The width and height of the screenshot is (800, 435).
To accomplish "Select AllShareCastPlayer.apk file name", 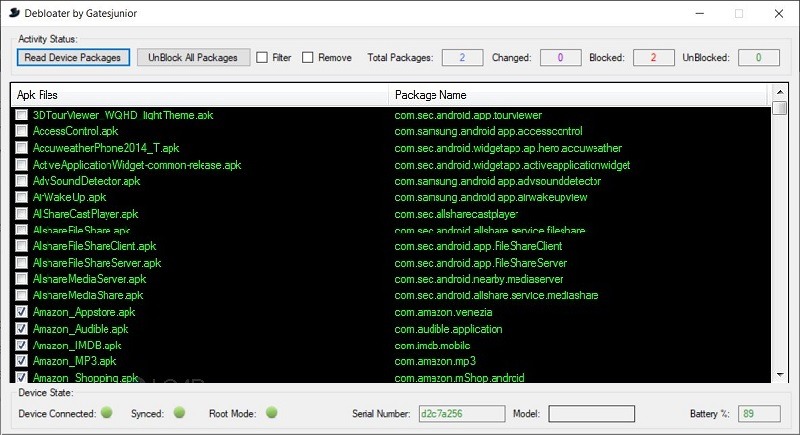I will pyautogui.click(x=85, y=214).
